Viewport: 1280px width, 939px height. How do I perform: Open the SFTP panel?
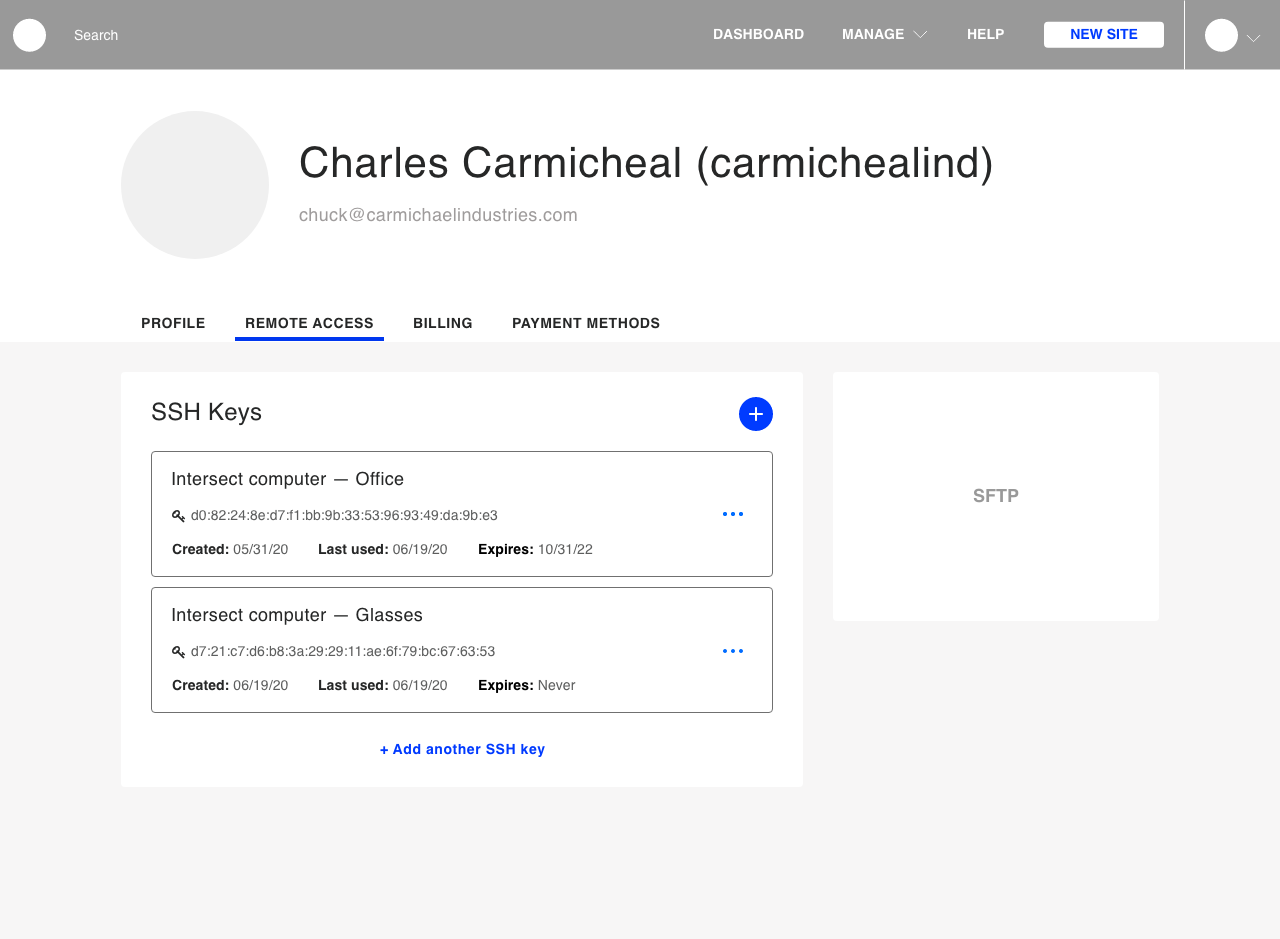[x=996, y=496]
